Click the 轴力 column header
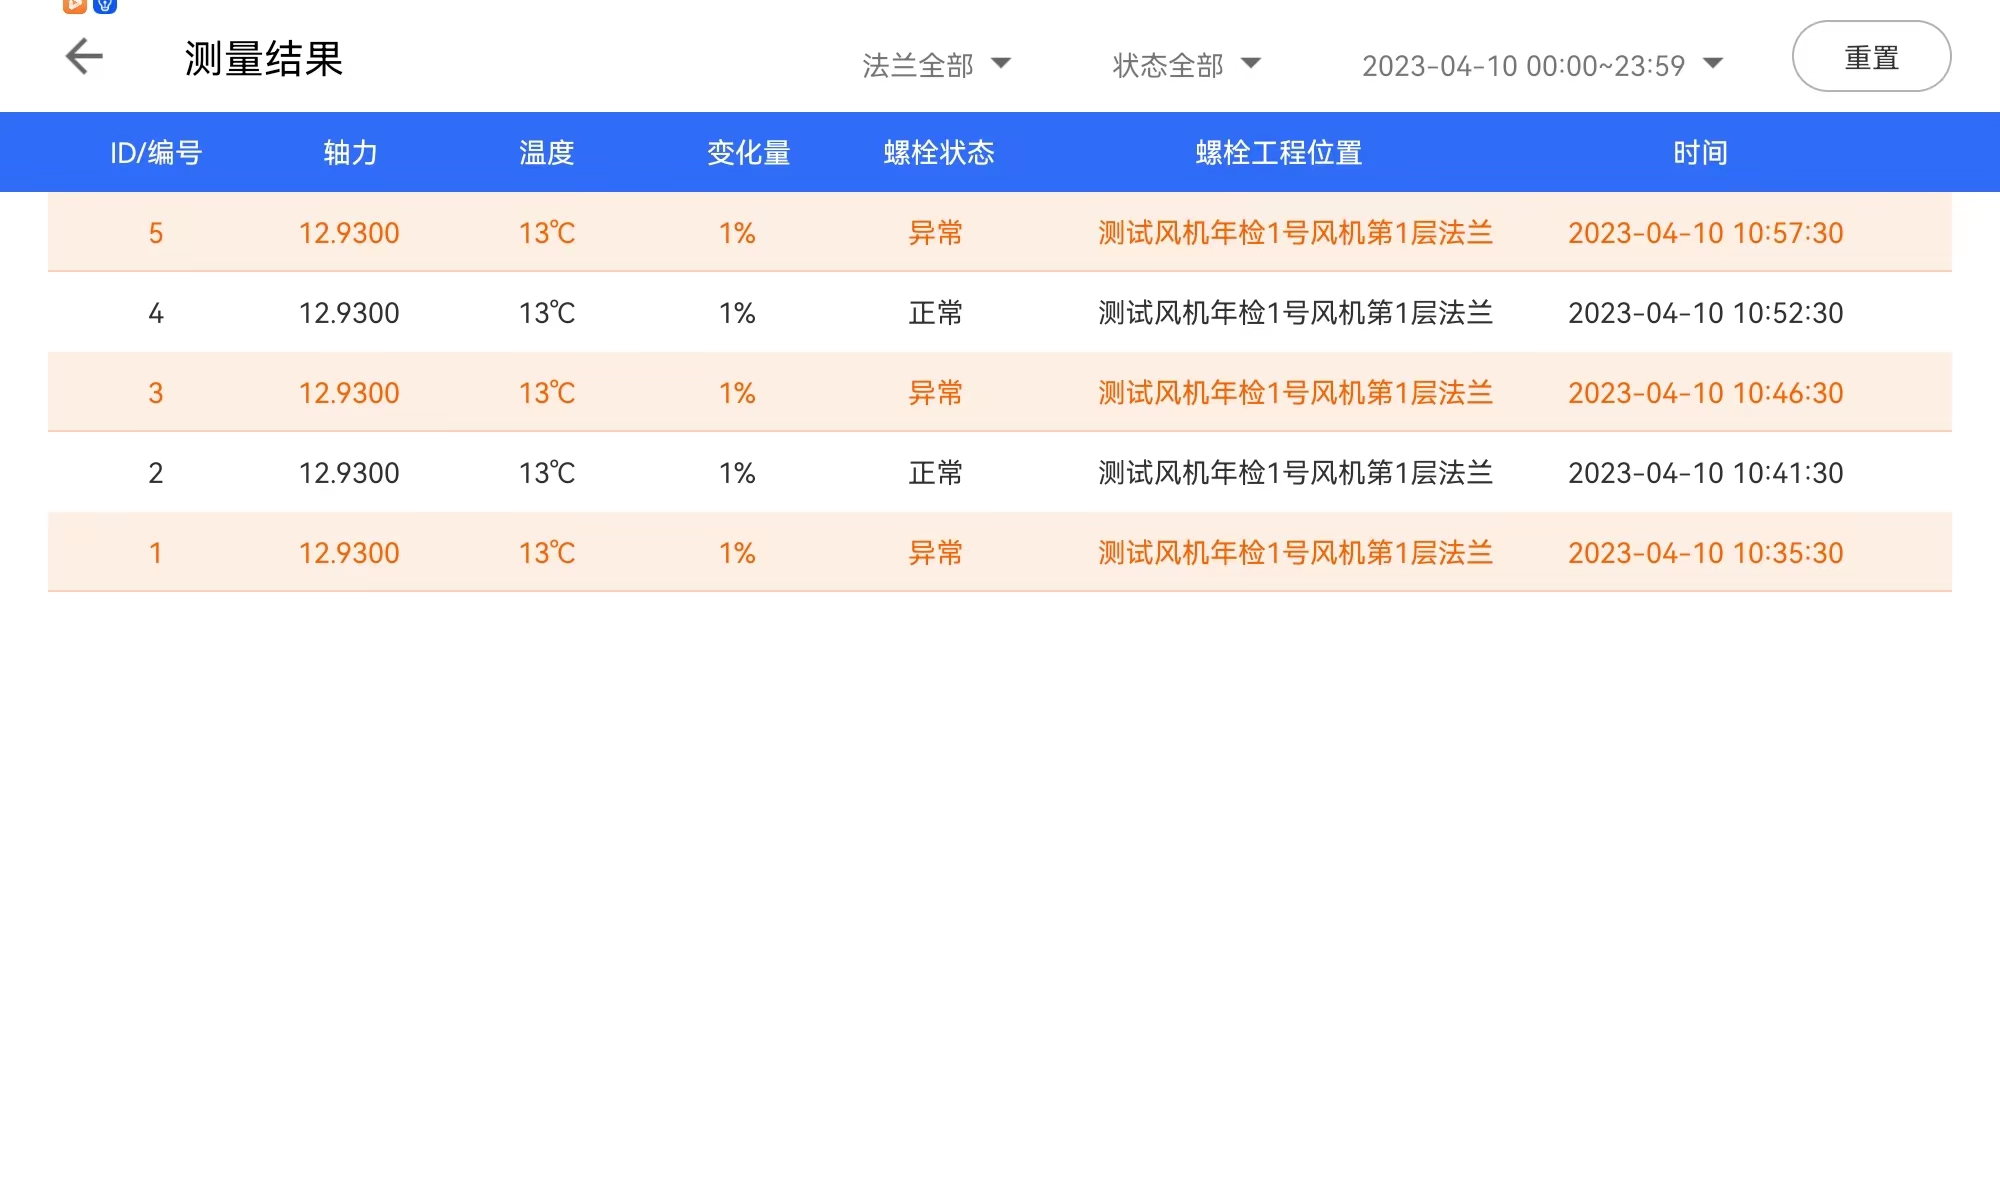 click(350, 152)
